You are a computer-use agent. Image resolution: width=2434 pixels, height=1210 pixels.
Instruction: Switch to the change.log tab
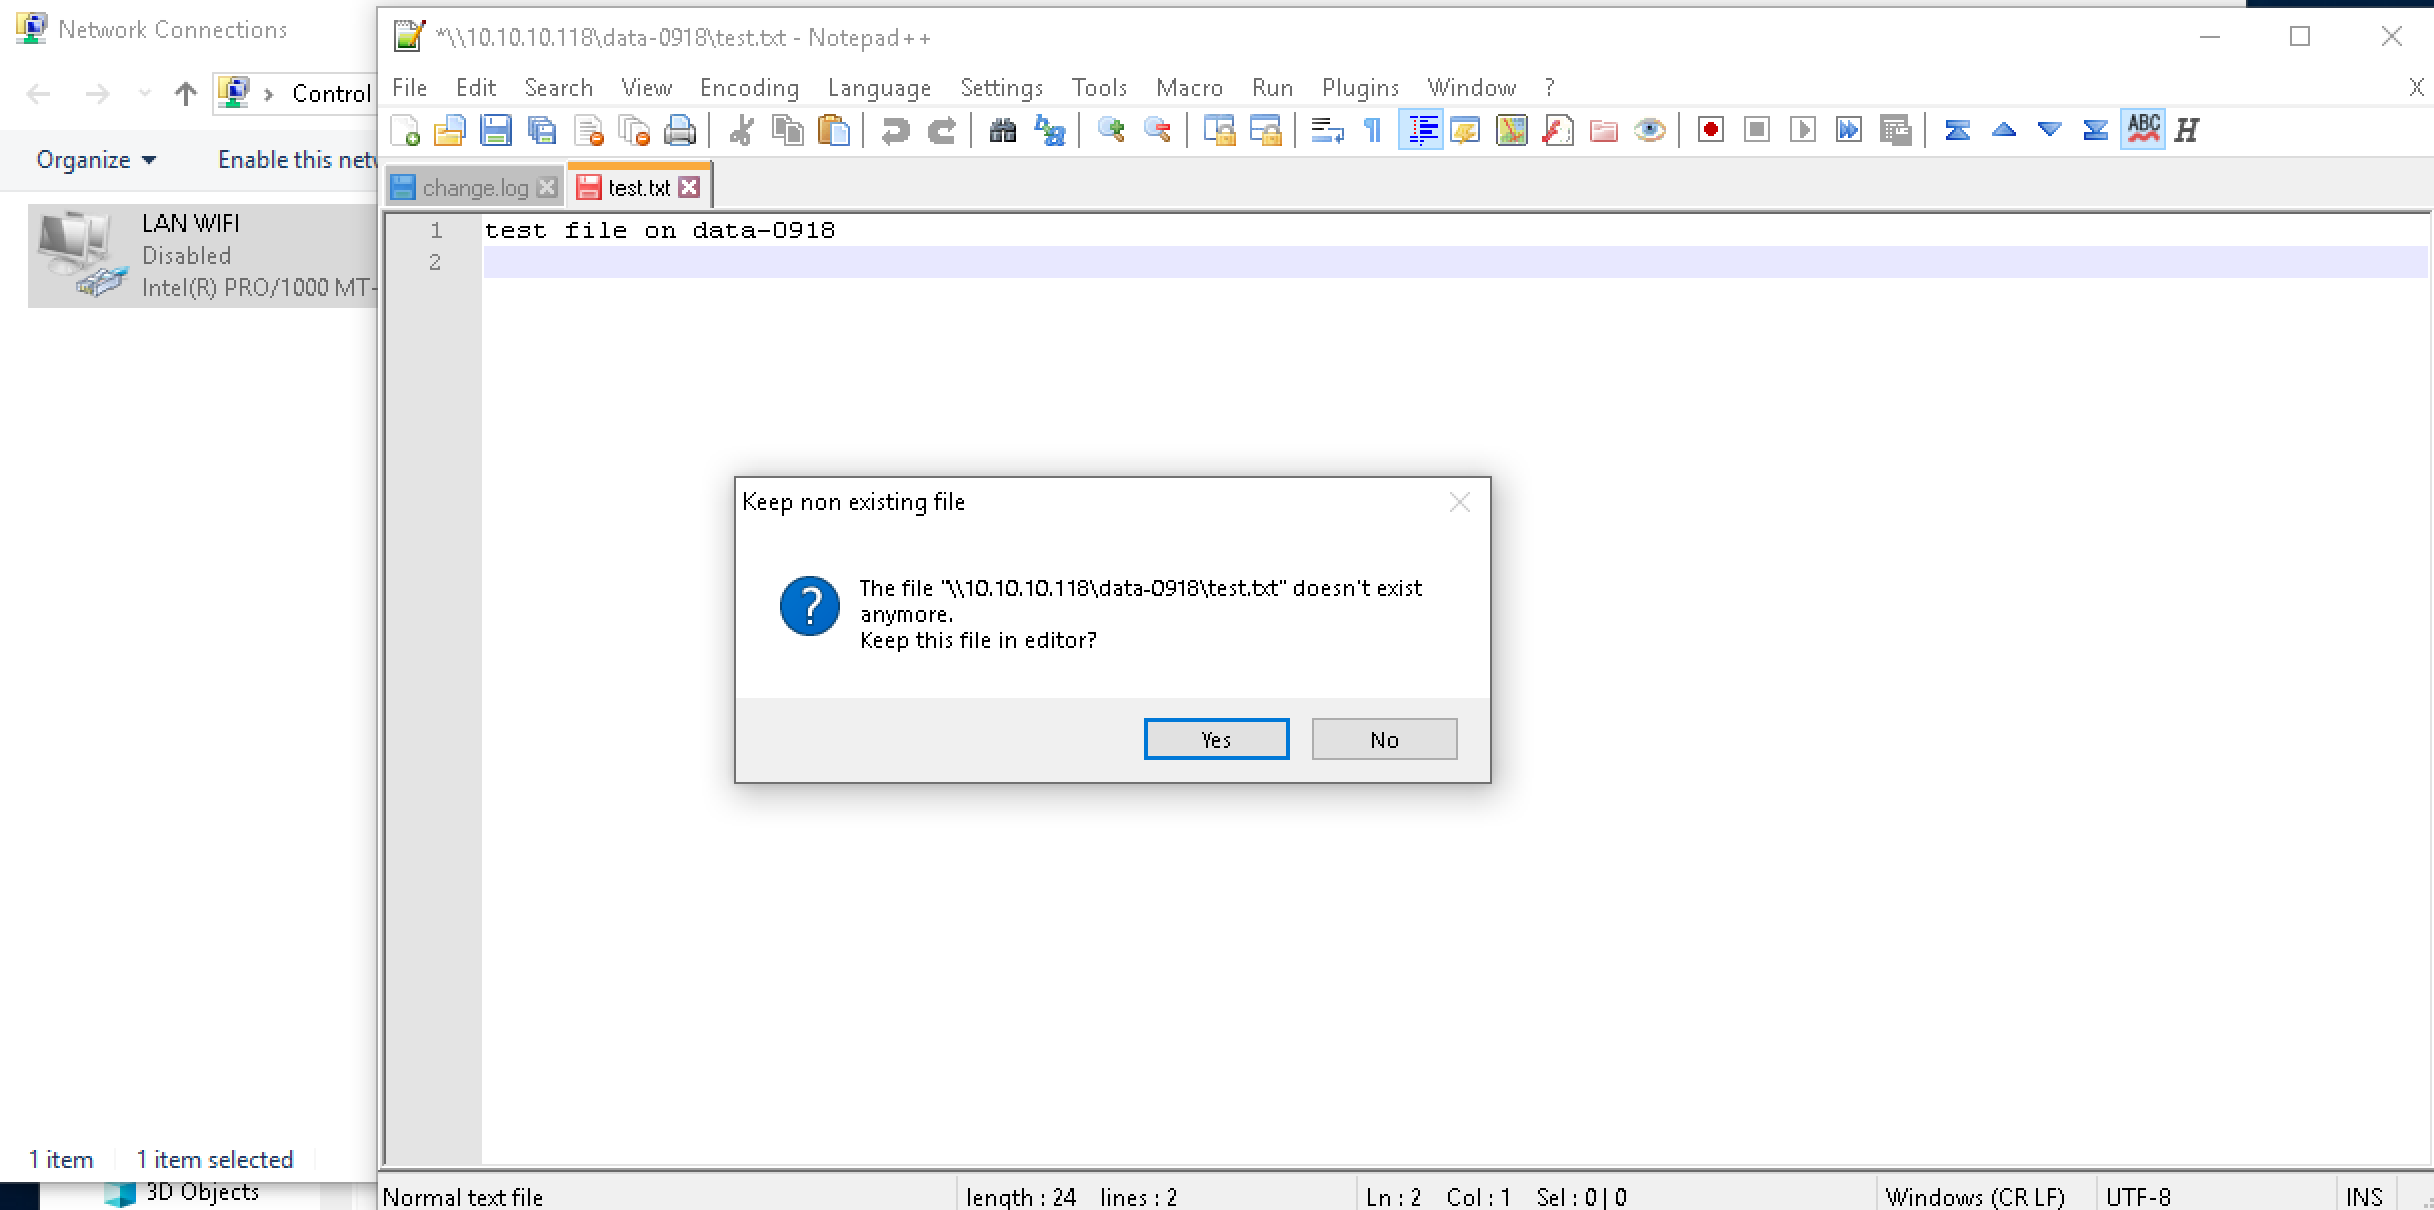click(x=474, y=188)
